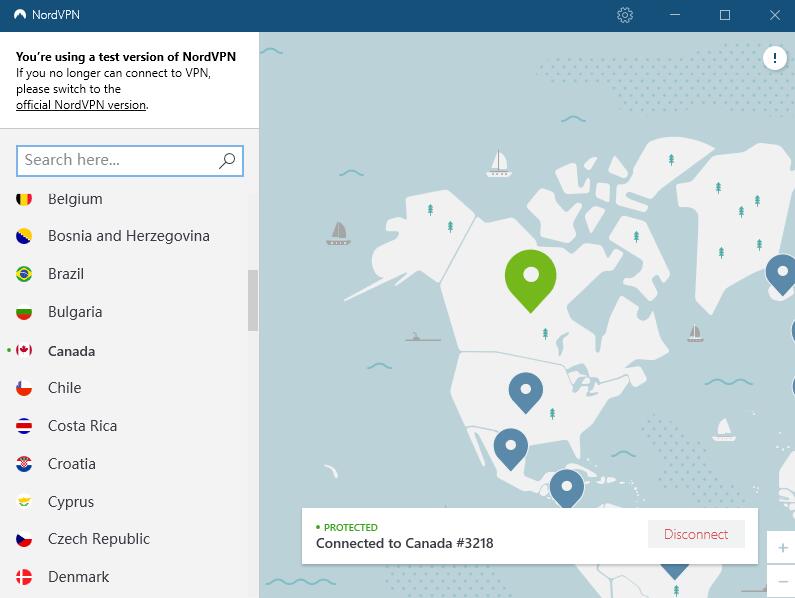Viewport: 795px width, 598px height.
Task: Focus the Search here input field
Action: pyautogui.click(x=130, y=161)
